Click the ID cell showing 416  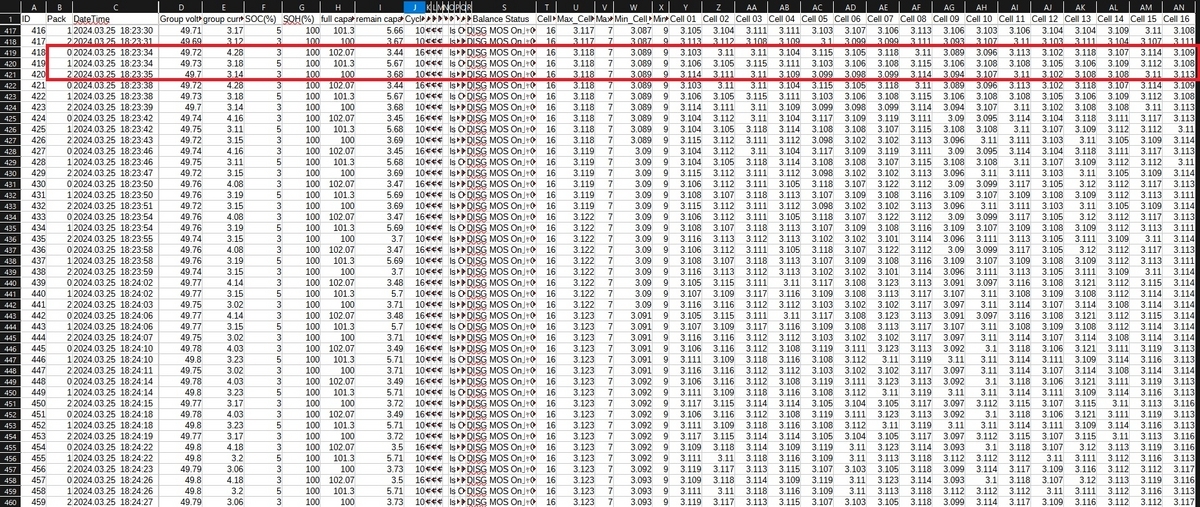[35, 31]
